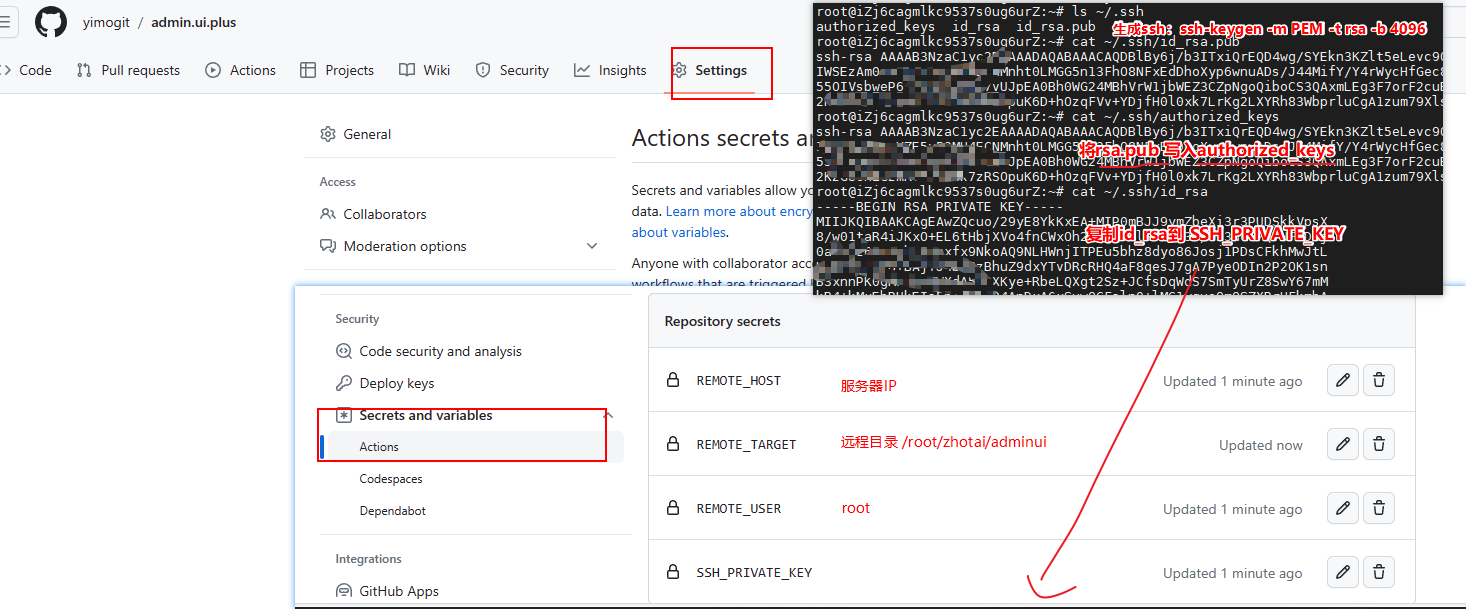Click the lock icon beside SSH_PRIVATE_KEY
Image resolution: width=1466 pixels, height=609 pixels.
tap(673, 572)
